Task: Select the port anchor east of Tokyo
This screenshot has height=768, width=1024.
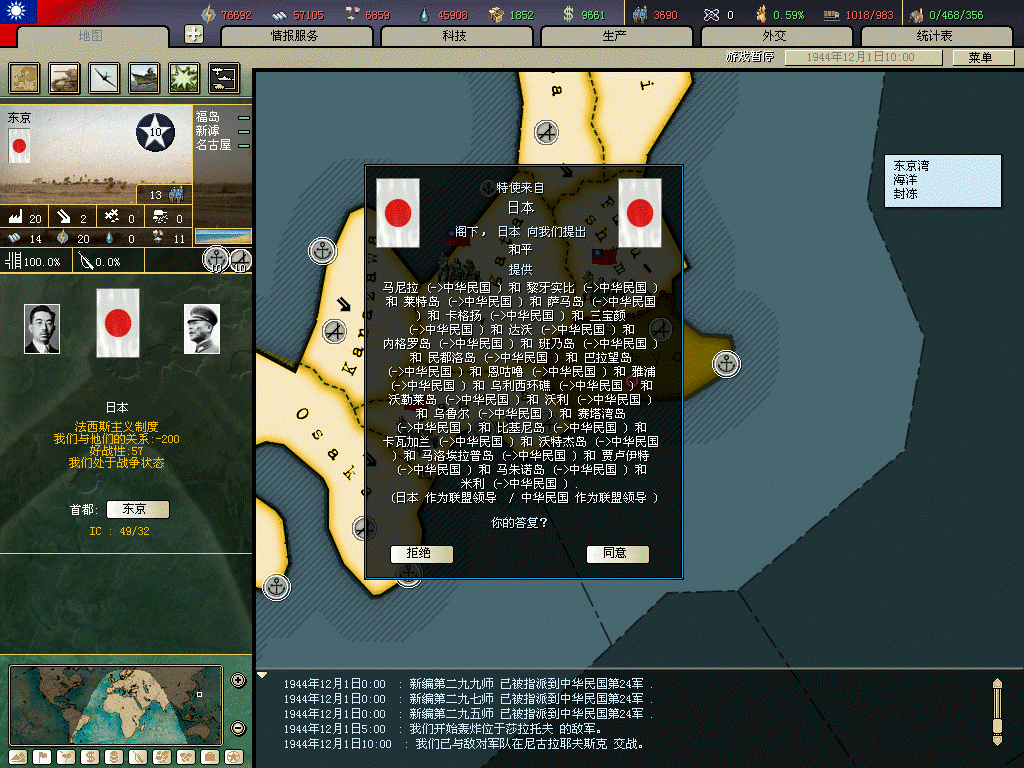Action: pyautogui.click(x=726, y=364)
